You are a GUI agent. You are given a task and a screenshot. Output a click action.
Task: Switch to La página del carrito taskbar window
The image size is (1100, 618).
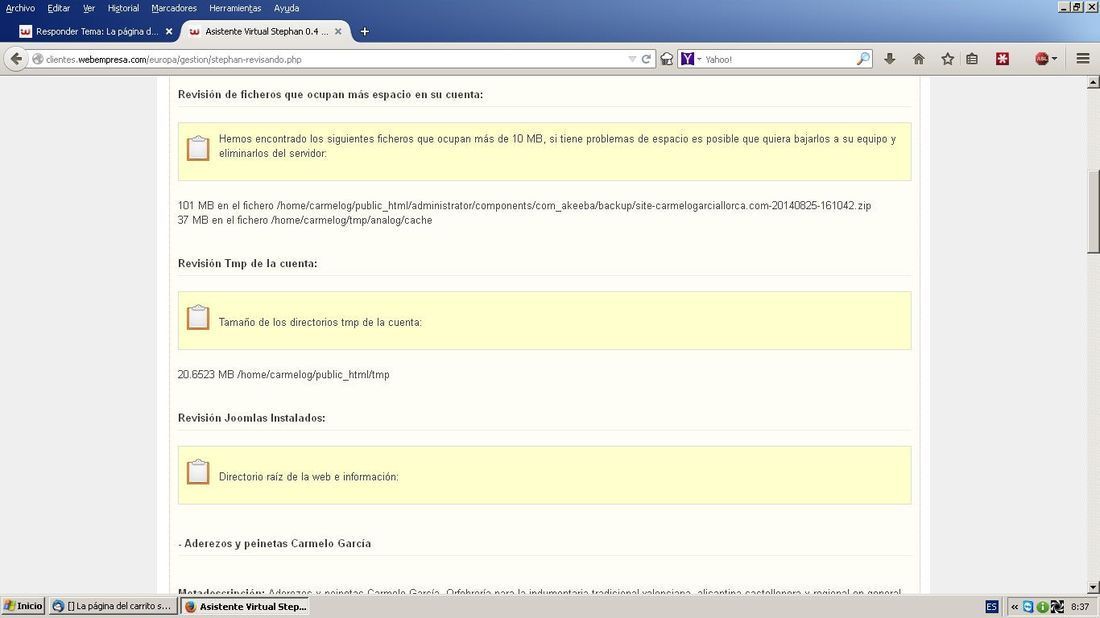[x=112, y=606]
